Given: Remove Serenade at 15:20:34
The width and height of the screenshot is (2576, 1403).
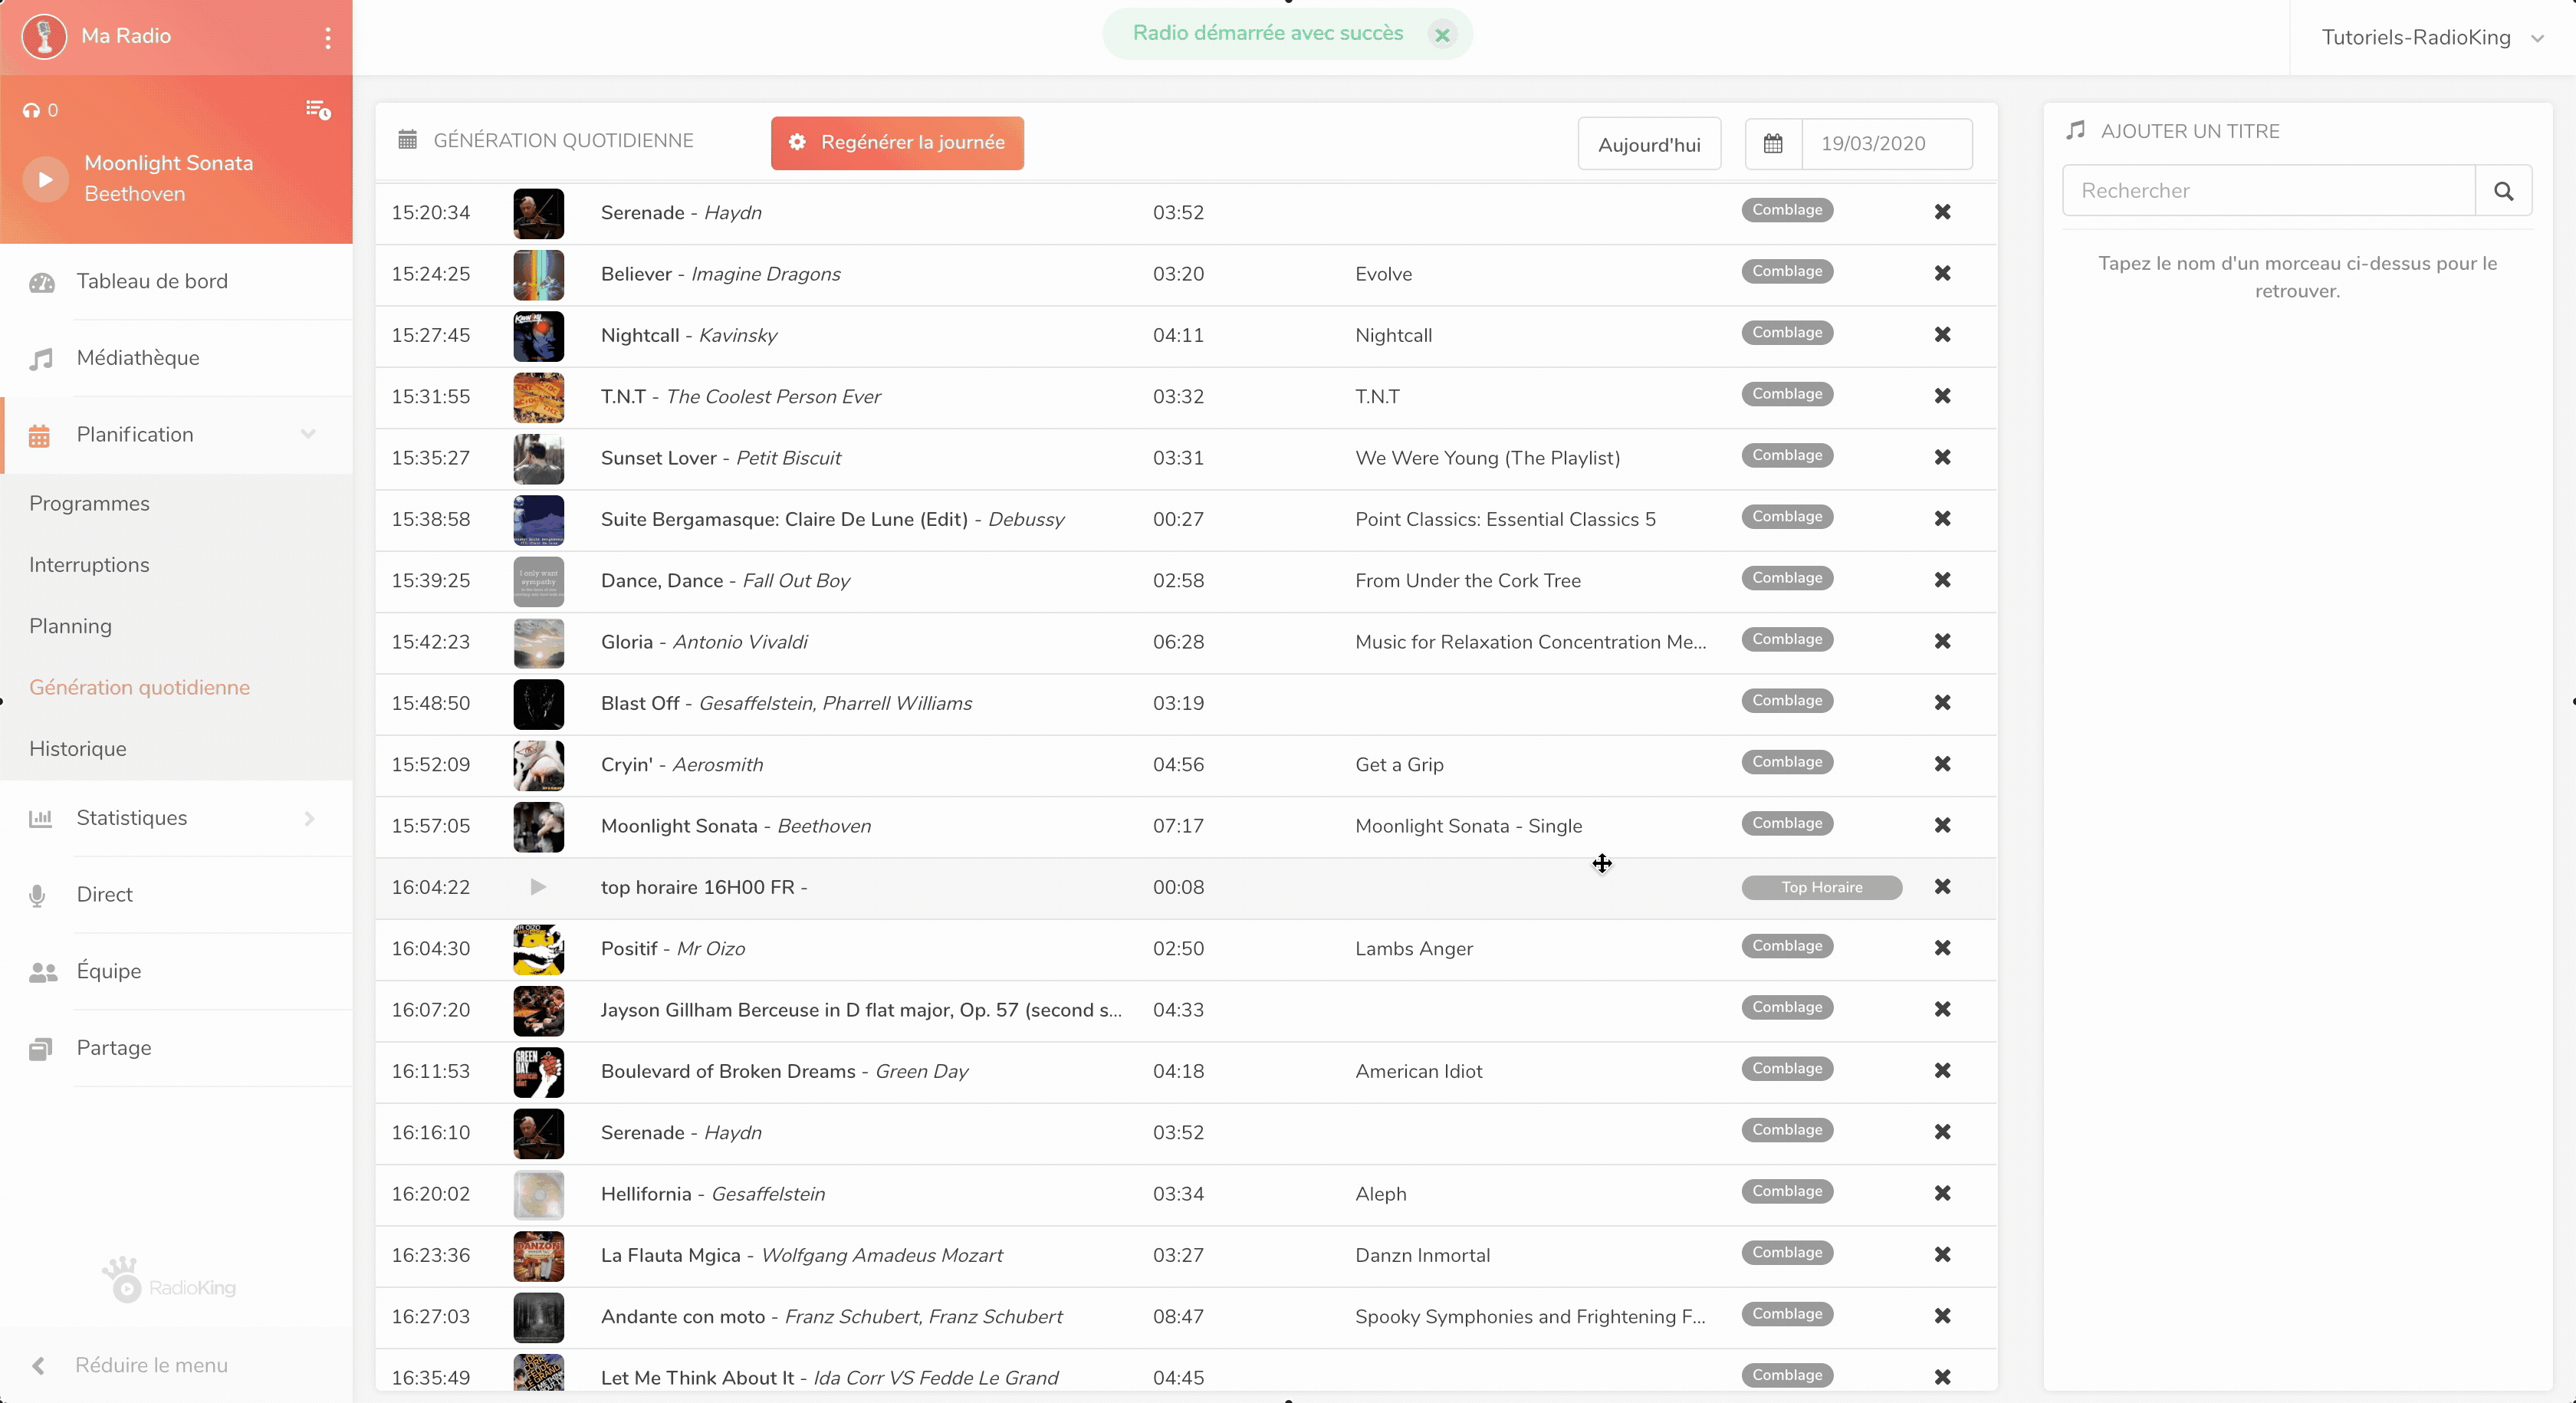Looking at the screenshot, I should click(x=1942, y=212).
